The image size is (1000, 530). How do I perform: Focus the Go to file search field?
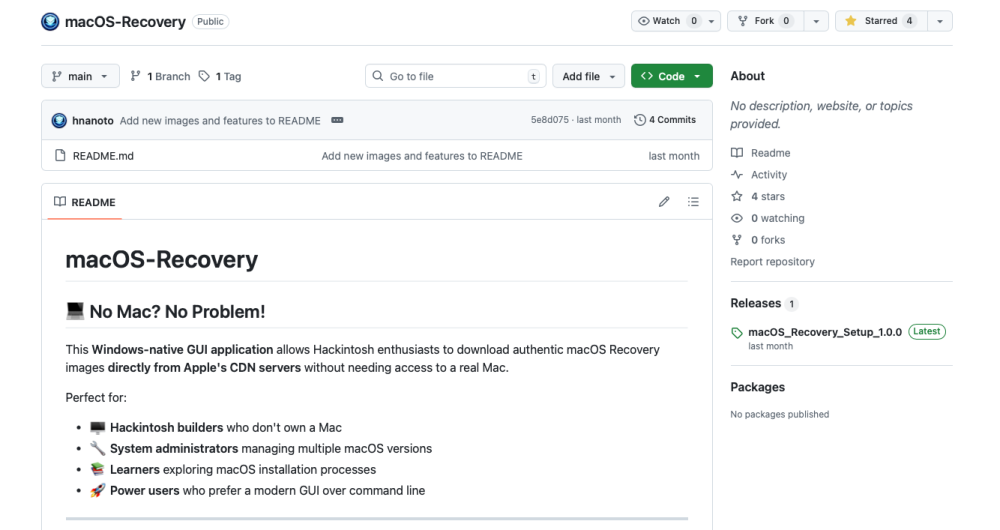pos(456,76)
